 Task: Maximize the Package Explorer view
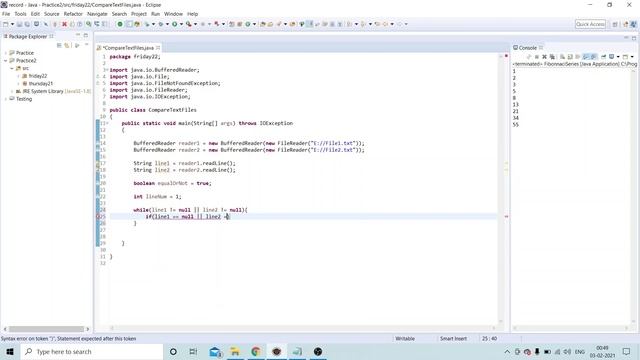86,36
